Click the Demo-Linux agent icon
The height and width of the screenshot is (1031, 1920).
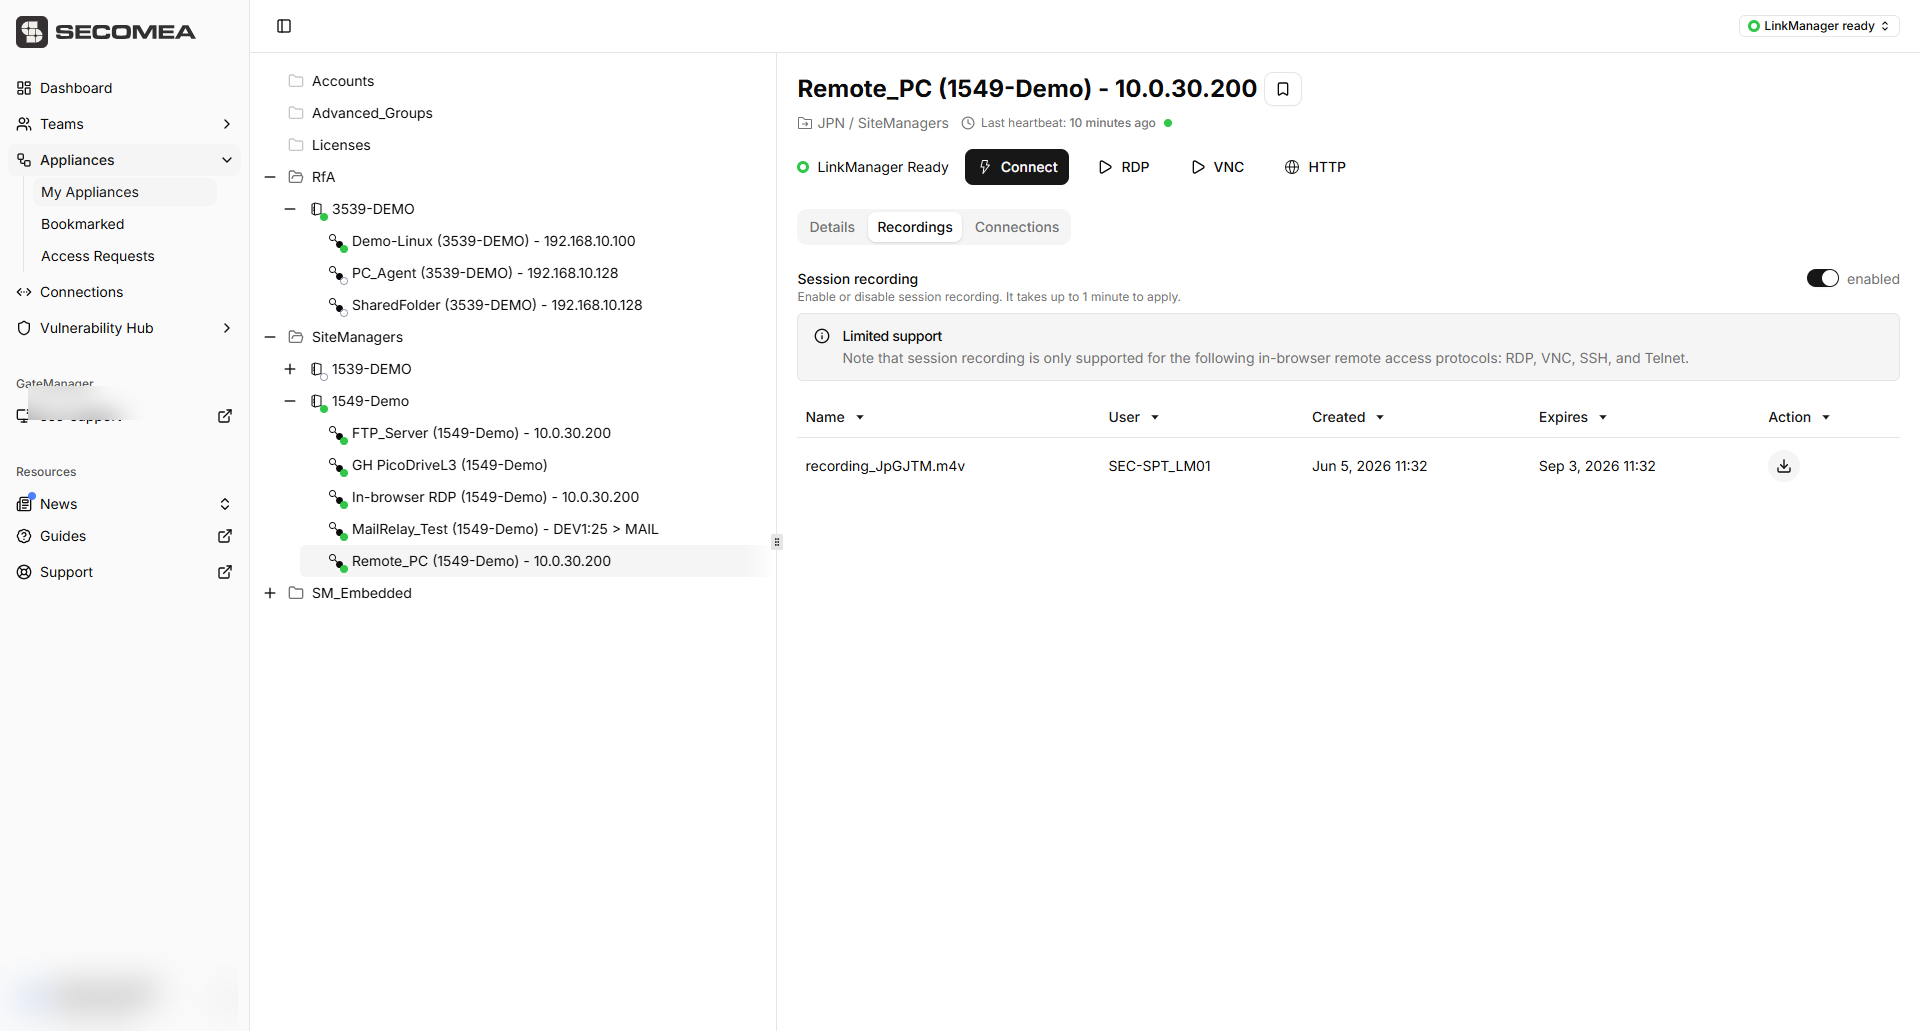click(338, 242)
